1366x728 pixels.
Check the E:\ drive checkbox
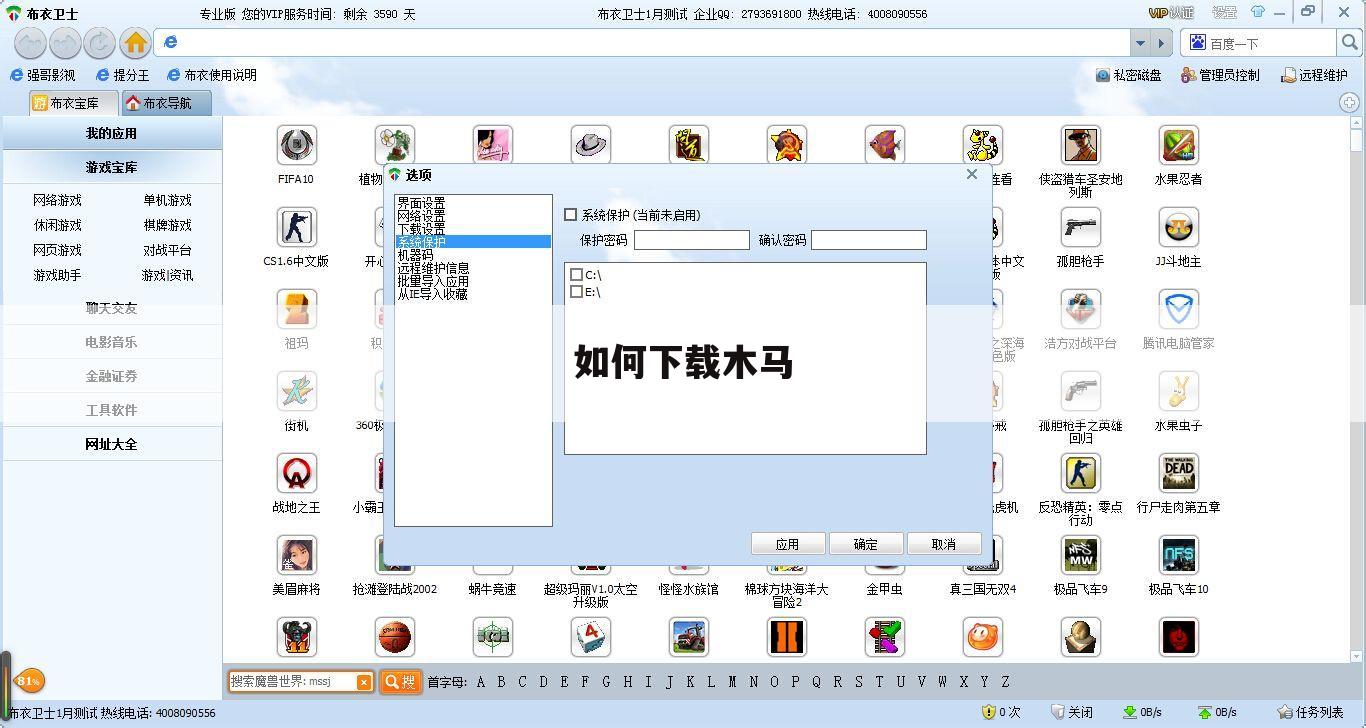[576, 291]
